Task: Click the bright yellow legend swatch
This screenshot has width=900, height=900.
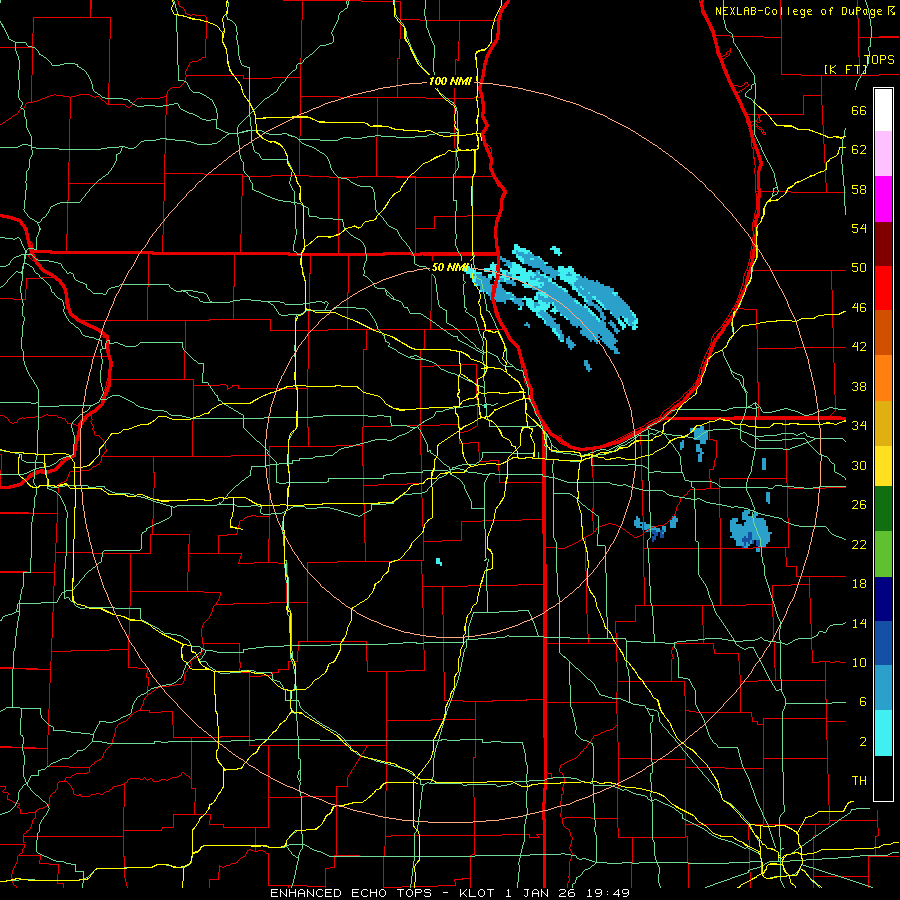Action: [883, 466]
